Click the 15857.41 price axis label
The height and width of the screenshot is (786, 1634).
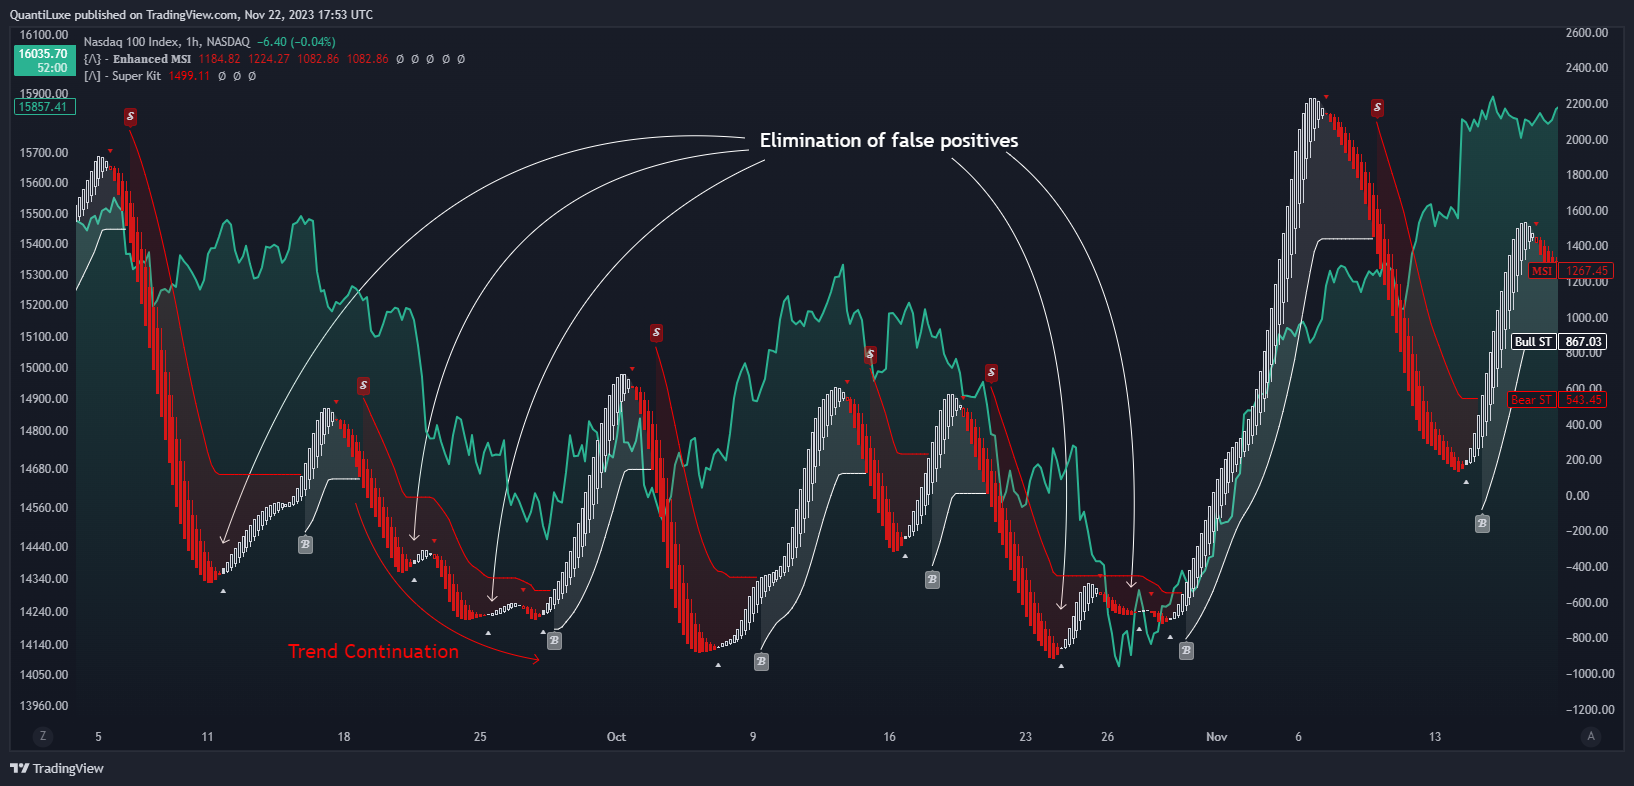(x=44, y=107)
